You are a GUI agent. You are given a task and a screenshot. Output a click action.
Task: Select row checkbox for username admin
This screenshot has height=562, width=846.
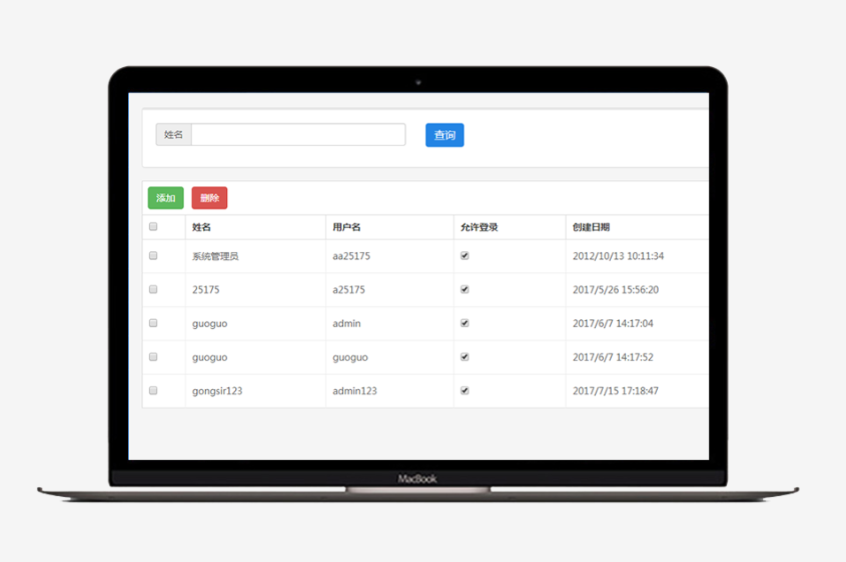153,323
